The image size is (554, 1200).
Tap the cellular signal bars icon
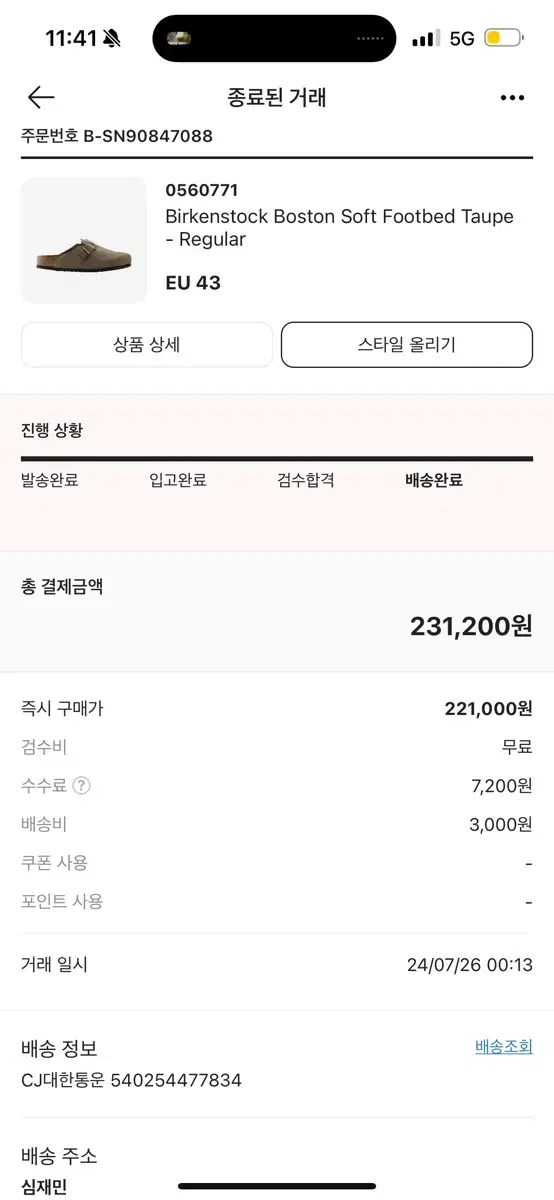425,38
